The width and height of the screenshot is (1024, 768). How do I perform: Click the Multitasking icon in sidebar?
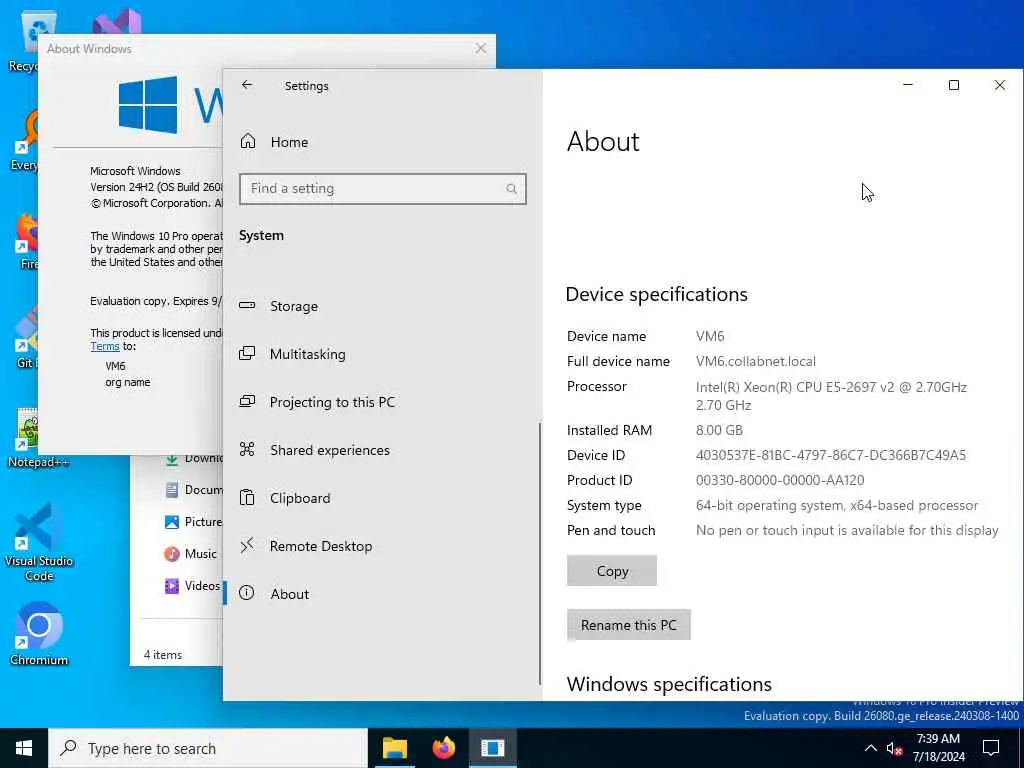[x=247, y=353]
